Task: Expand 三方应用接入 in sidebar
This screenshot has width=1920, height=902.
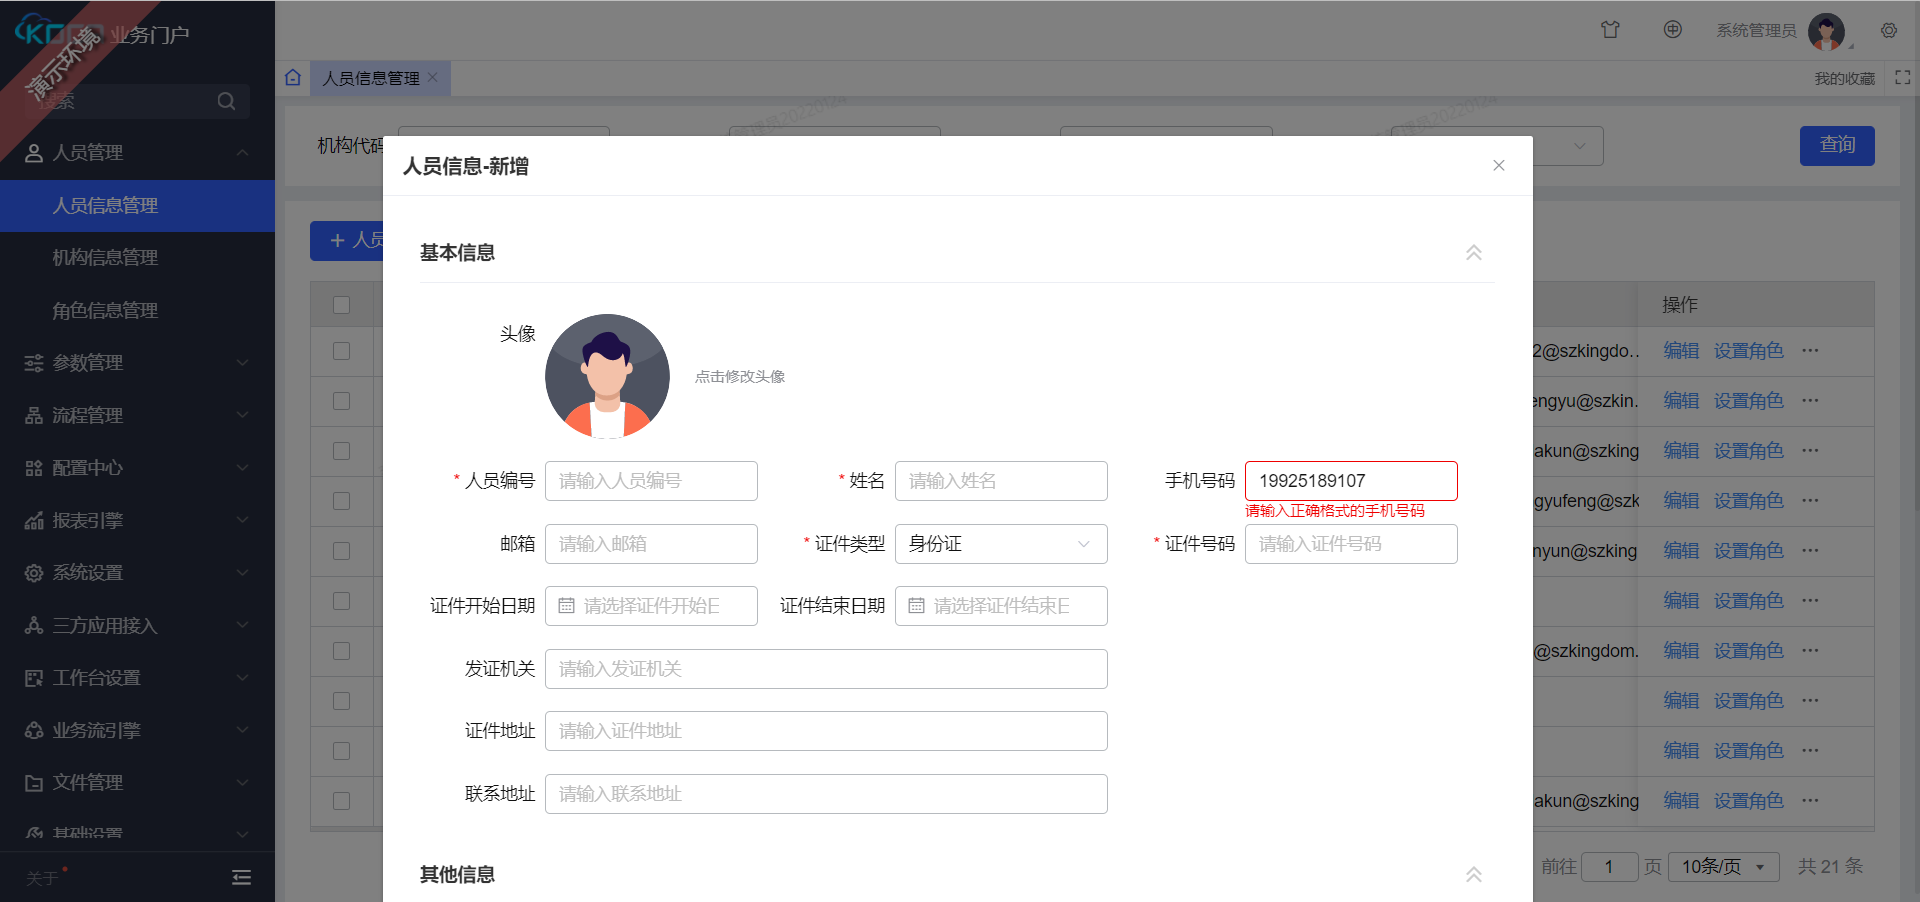Action: pos(137,625)
